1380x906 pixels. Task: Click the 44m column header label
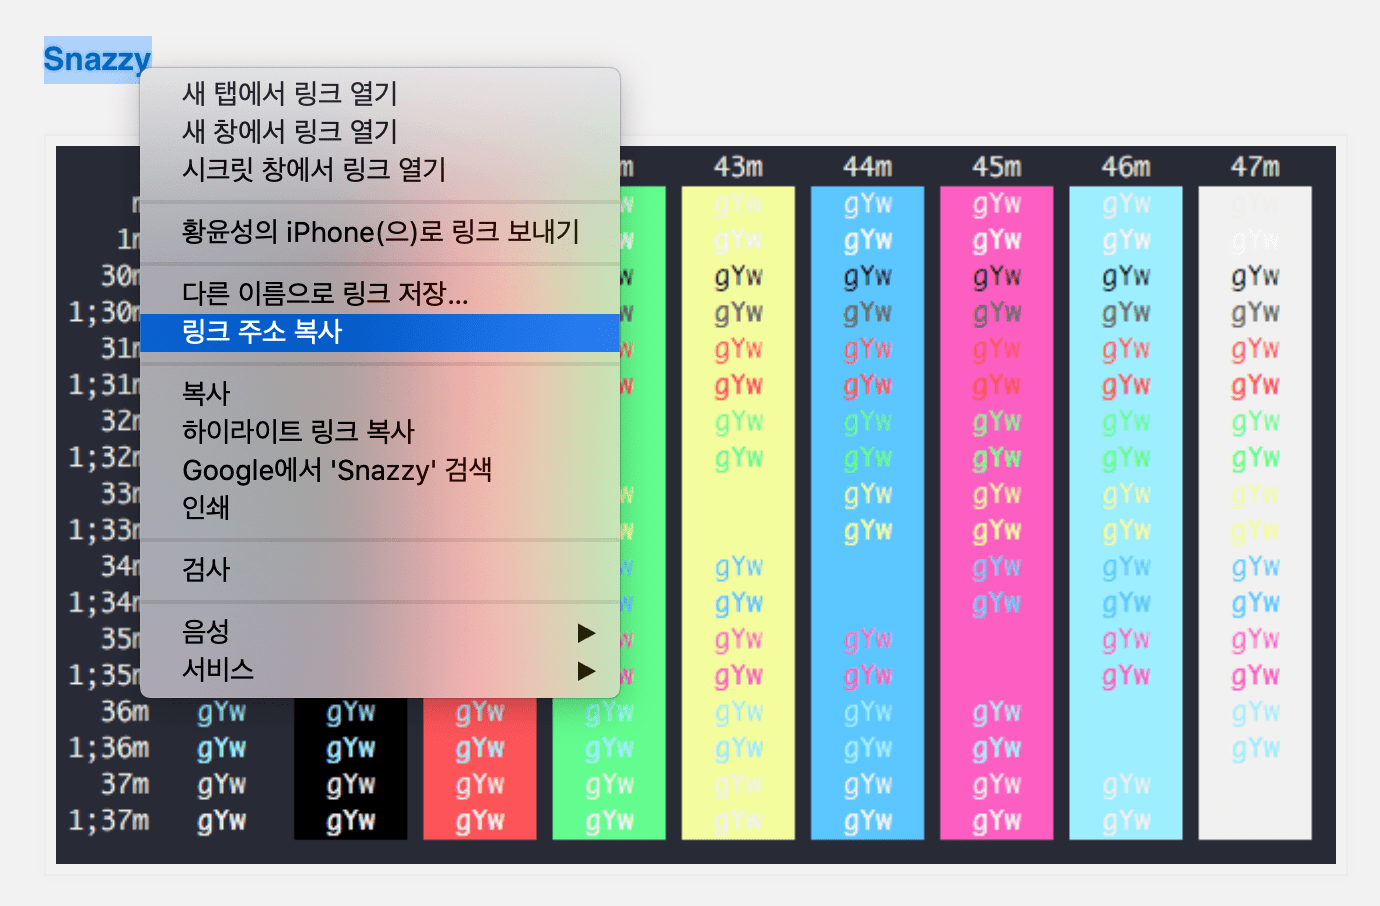tap(867, 167)
